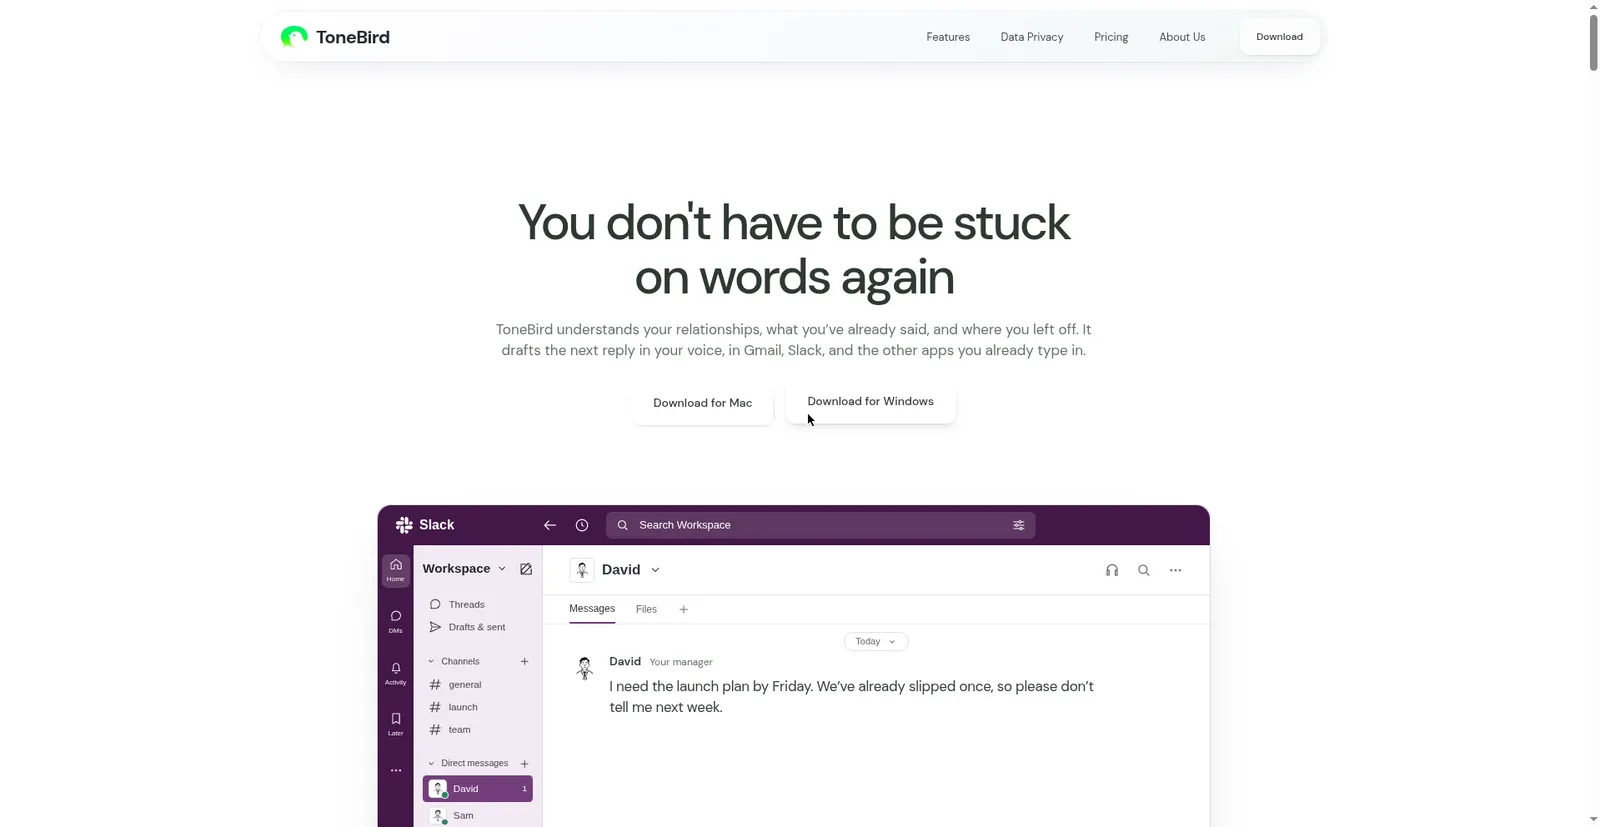Screen dimensions: 1600x827
Task: Click the Slack back arrow icon
Action: tap(550, 525)
